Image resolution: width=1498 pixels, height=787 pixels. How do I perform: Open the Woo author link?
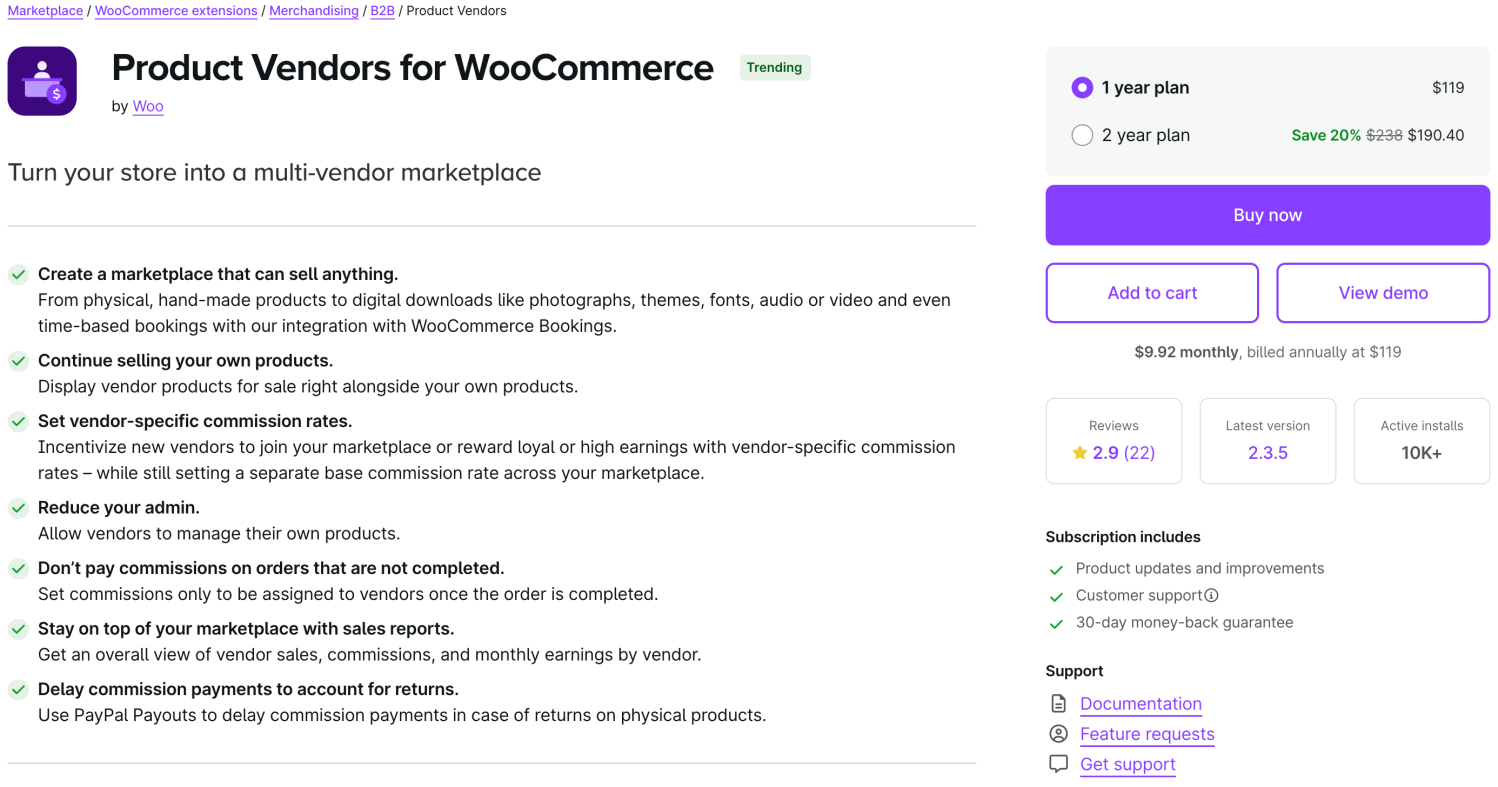[x=148, y=106]
